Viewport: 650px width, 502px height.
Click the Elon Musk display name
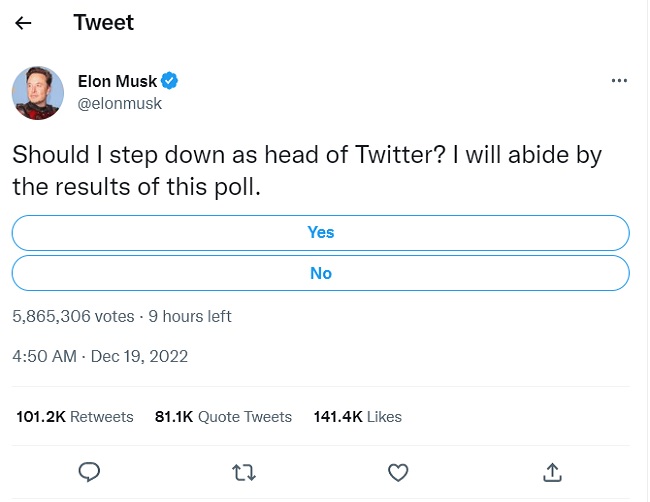click(x=117, y=81)
